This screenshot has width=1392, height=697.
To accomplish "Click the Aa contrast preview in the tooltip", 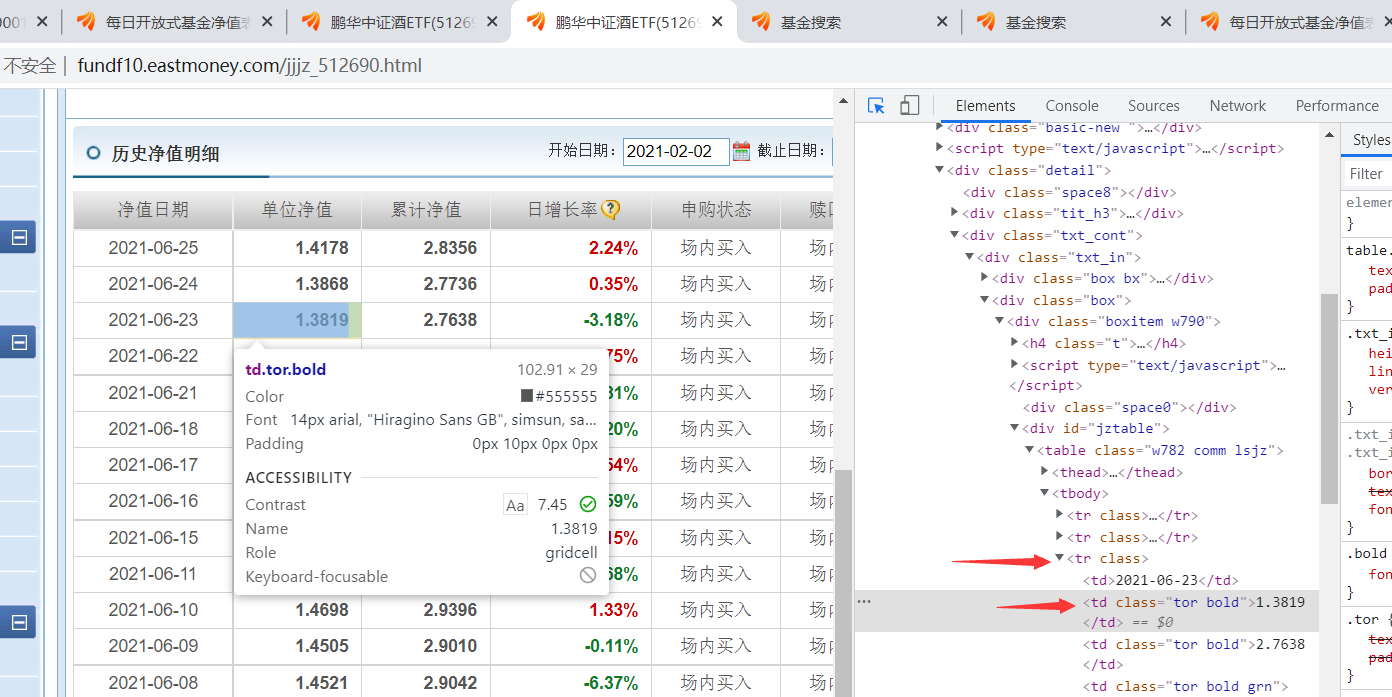I will coord(515,505).
